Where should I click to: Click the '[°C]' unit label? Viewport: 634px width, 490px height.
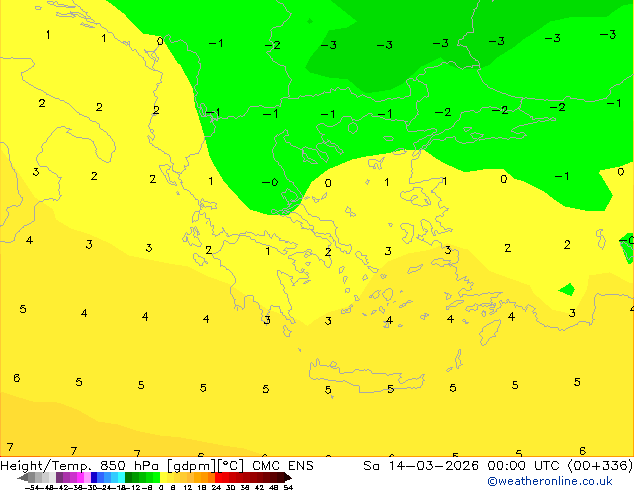pyautogui.click(x=230, y=466)
